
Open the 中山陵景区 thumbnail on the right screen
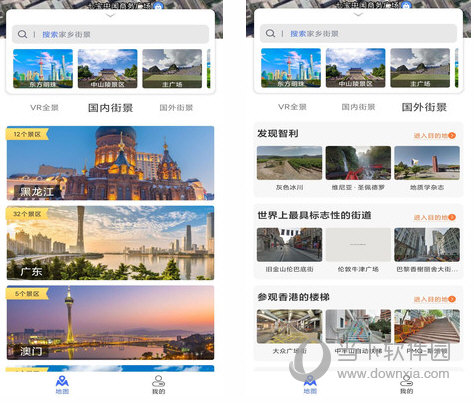(355, 68)
